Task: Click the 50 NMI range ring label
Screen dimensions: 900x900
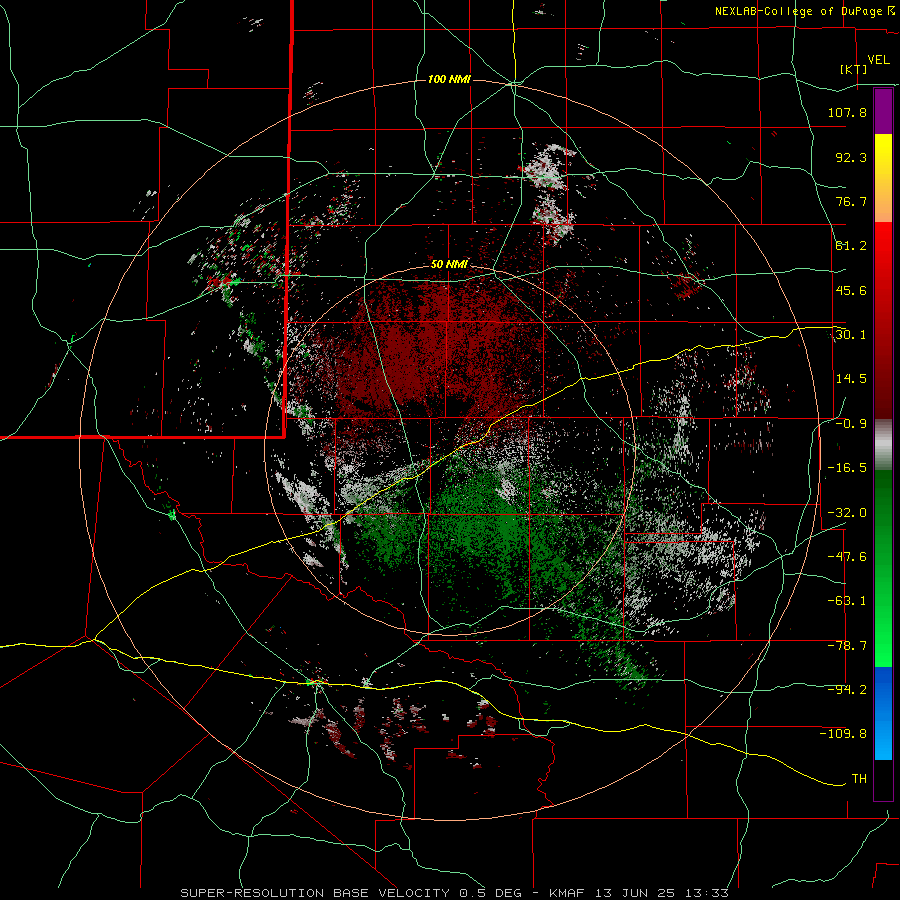Action: pos(449,264)
